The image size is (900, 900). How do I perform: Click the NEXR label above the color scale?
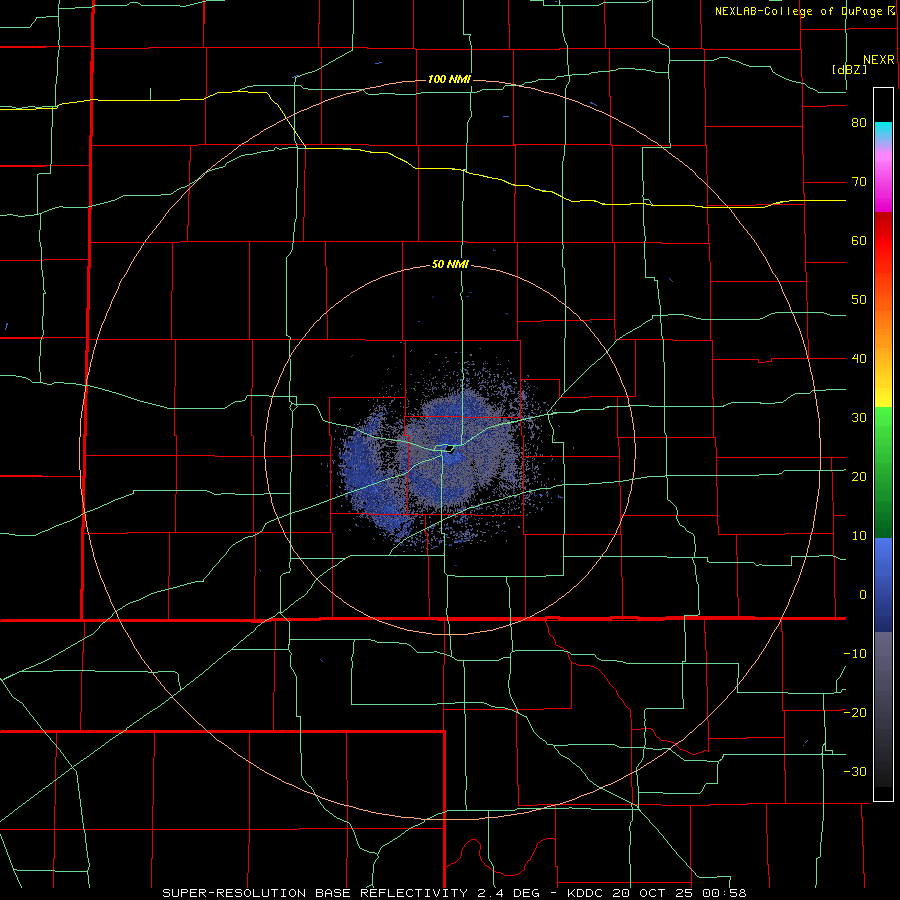coord(878,60)
